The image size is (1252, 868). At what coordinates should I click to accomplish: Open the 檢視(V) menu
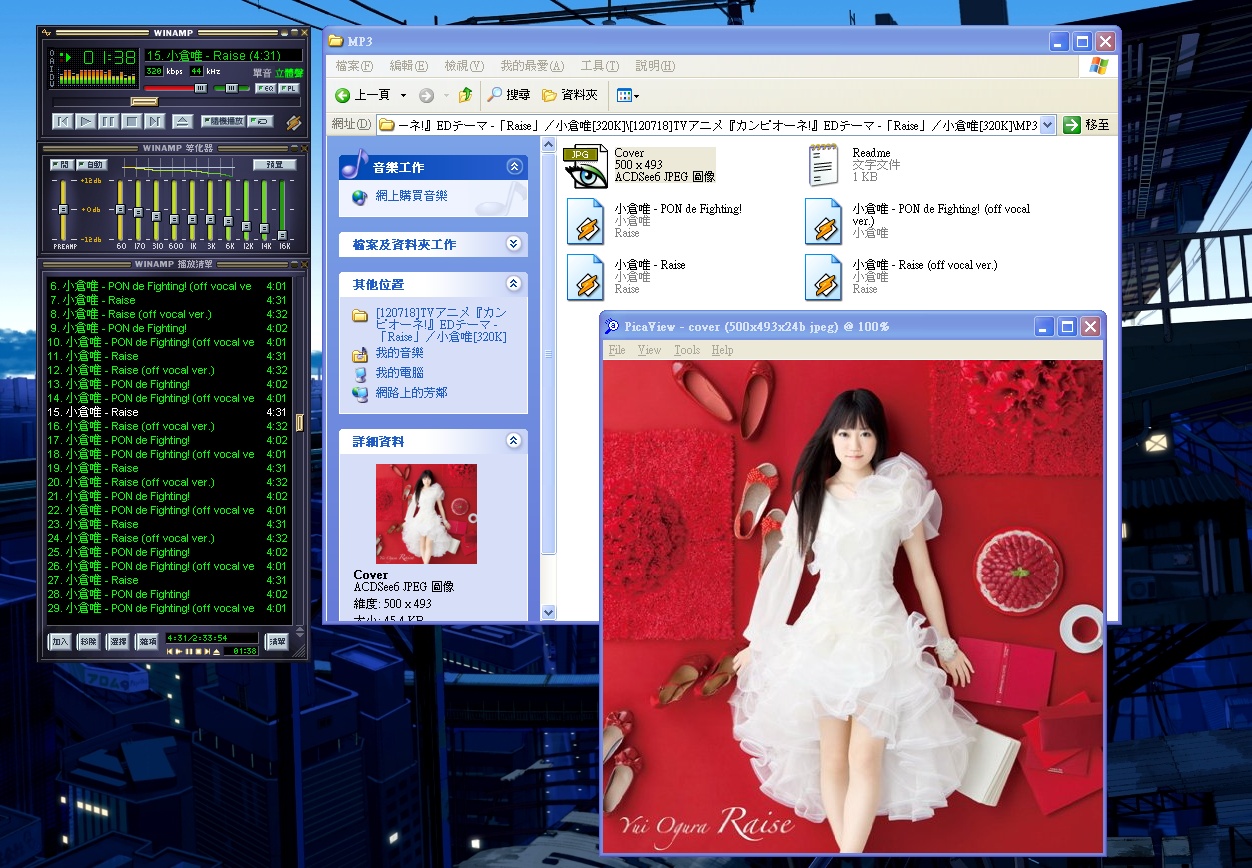coord(463,66)
